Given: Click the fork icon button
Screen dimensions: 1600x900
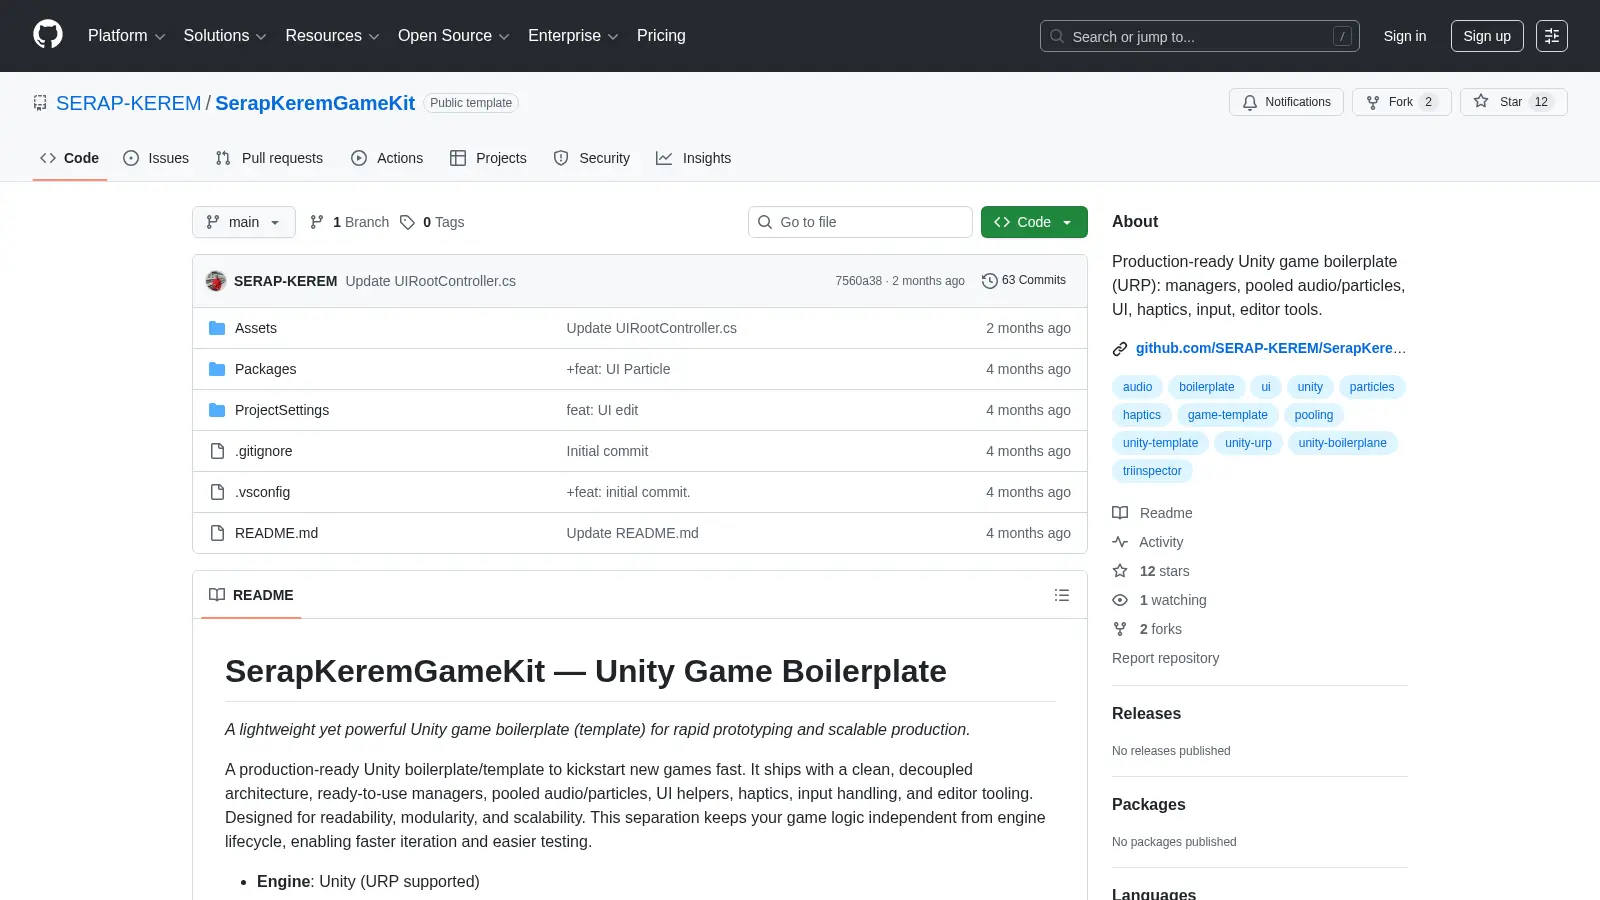Looking at the screenshot, I should coord(1373,102).
